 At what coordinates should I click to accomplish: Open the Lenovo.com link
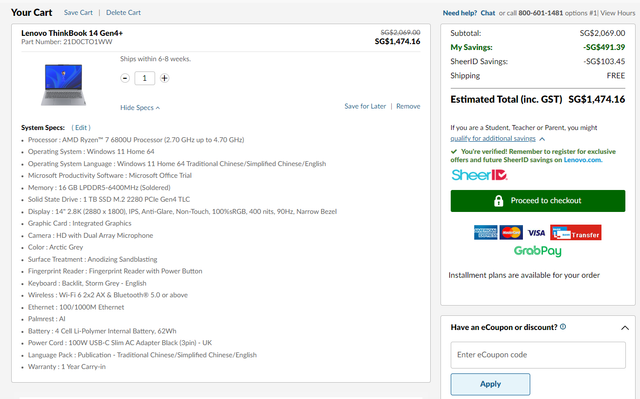tap(582, 160)
